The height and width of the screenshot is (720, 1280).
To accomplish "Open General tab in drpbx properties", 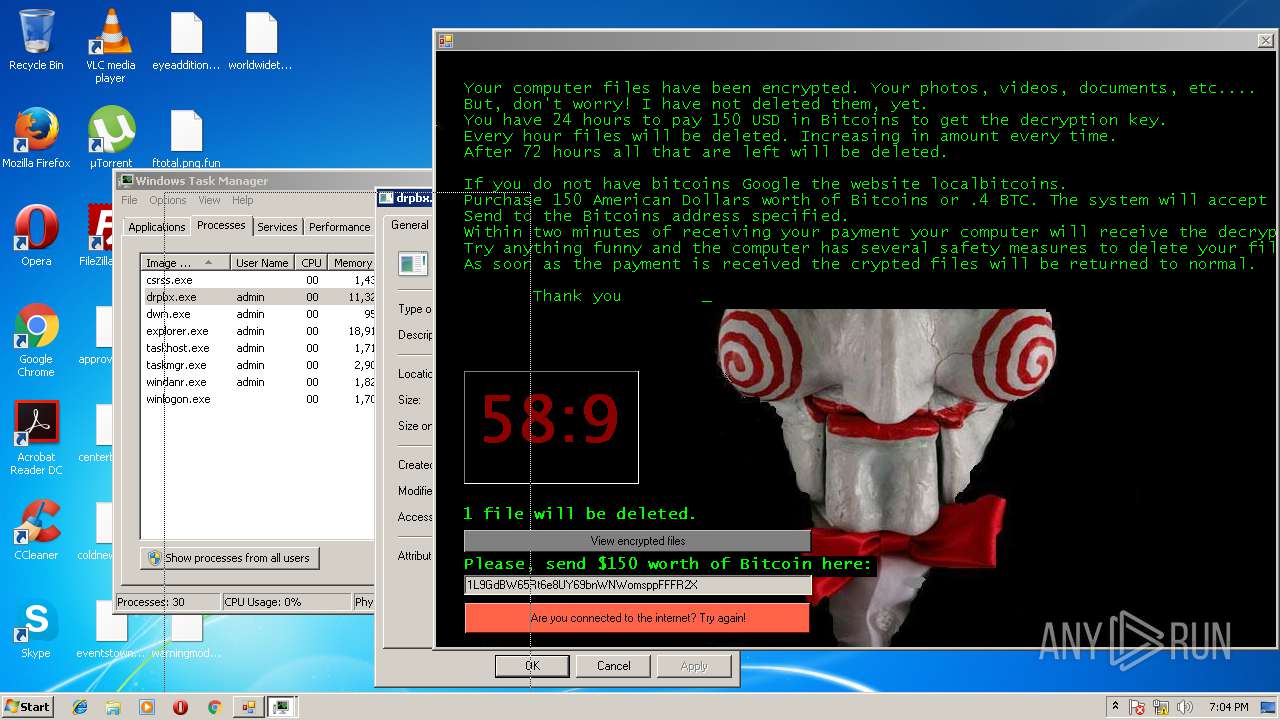I will pyautogui.click(x=409, y=225).
